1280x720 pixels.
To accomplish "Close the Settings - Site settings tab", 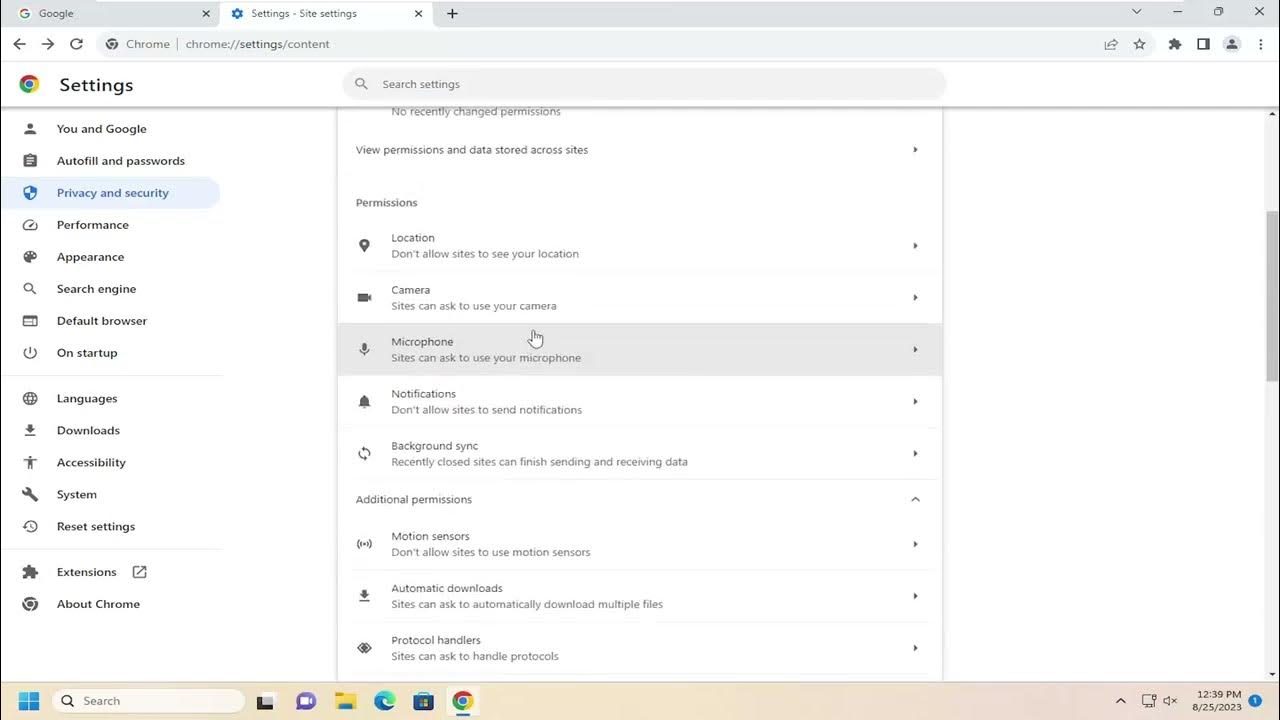I will click(x=418, y=14).
